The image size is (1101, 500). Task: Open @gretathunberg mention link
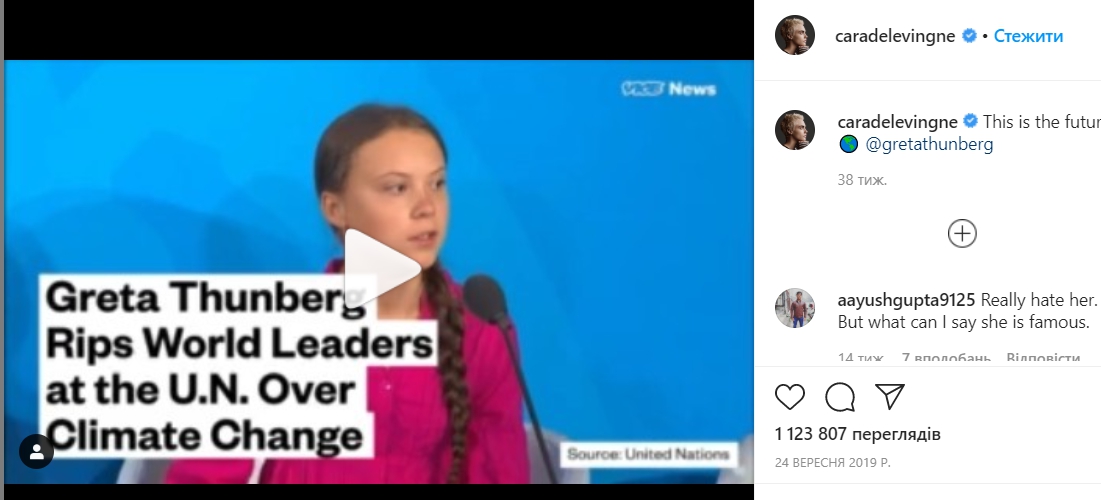(929, 145)
